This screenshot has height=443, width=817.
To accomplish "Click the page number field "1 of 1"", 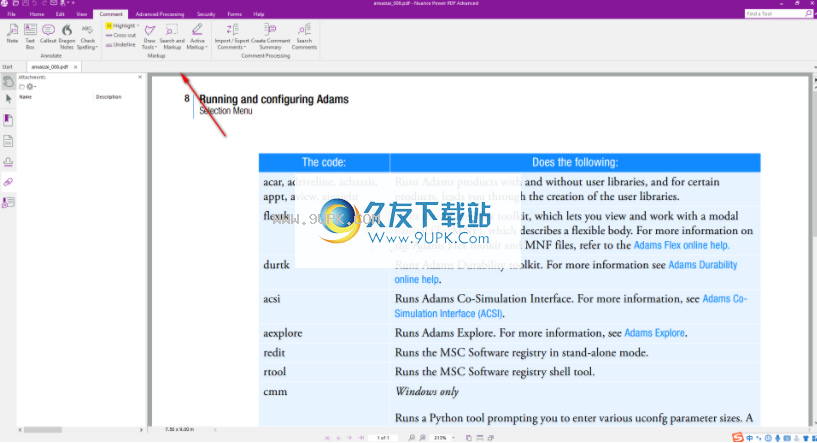I will pyautogui.click(x=383, y=438).
